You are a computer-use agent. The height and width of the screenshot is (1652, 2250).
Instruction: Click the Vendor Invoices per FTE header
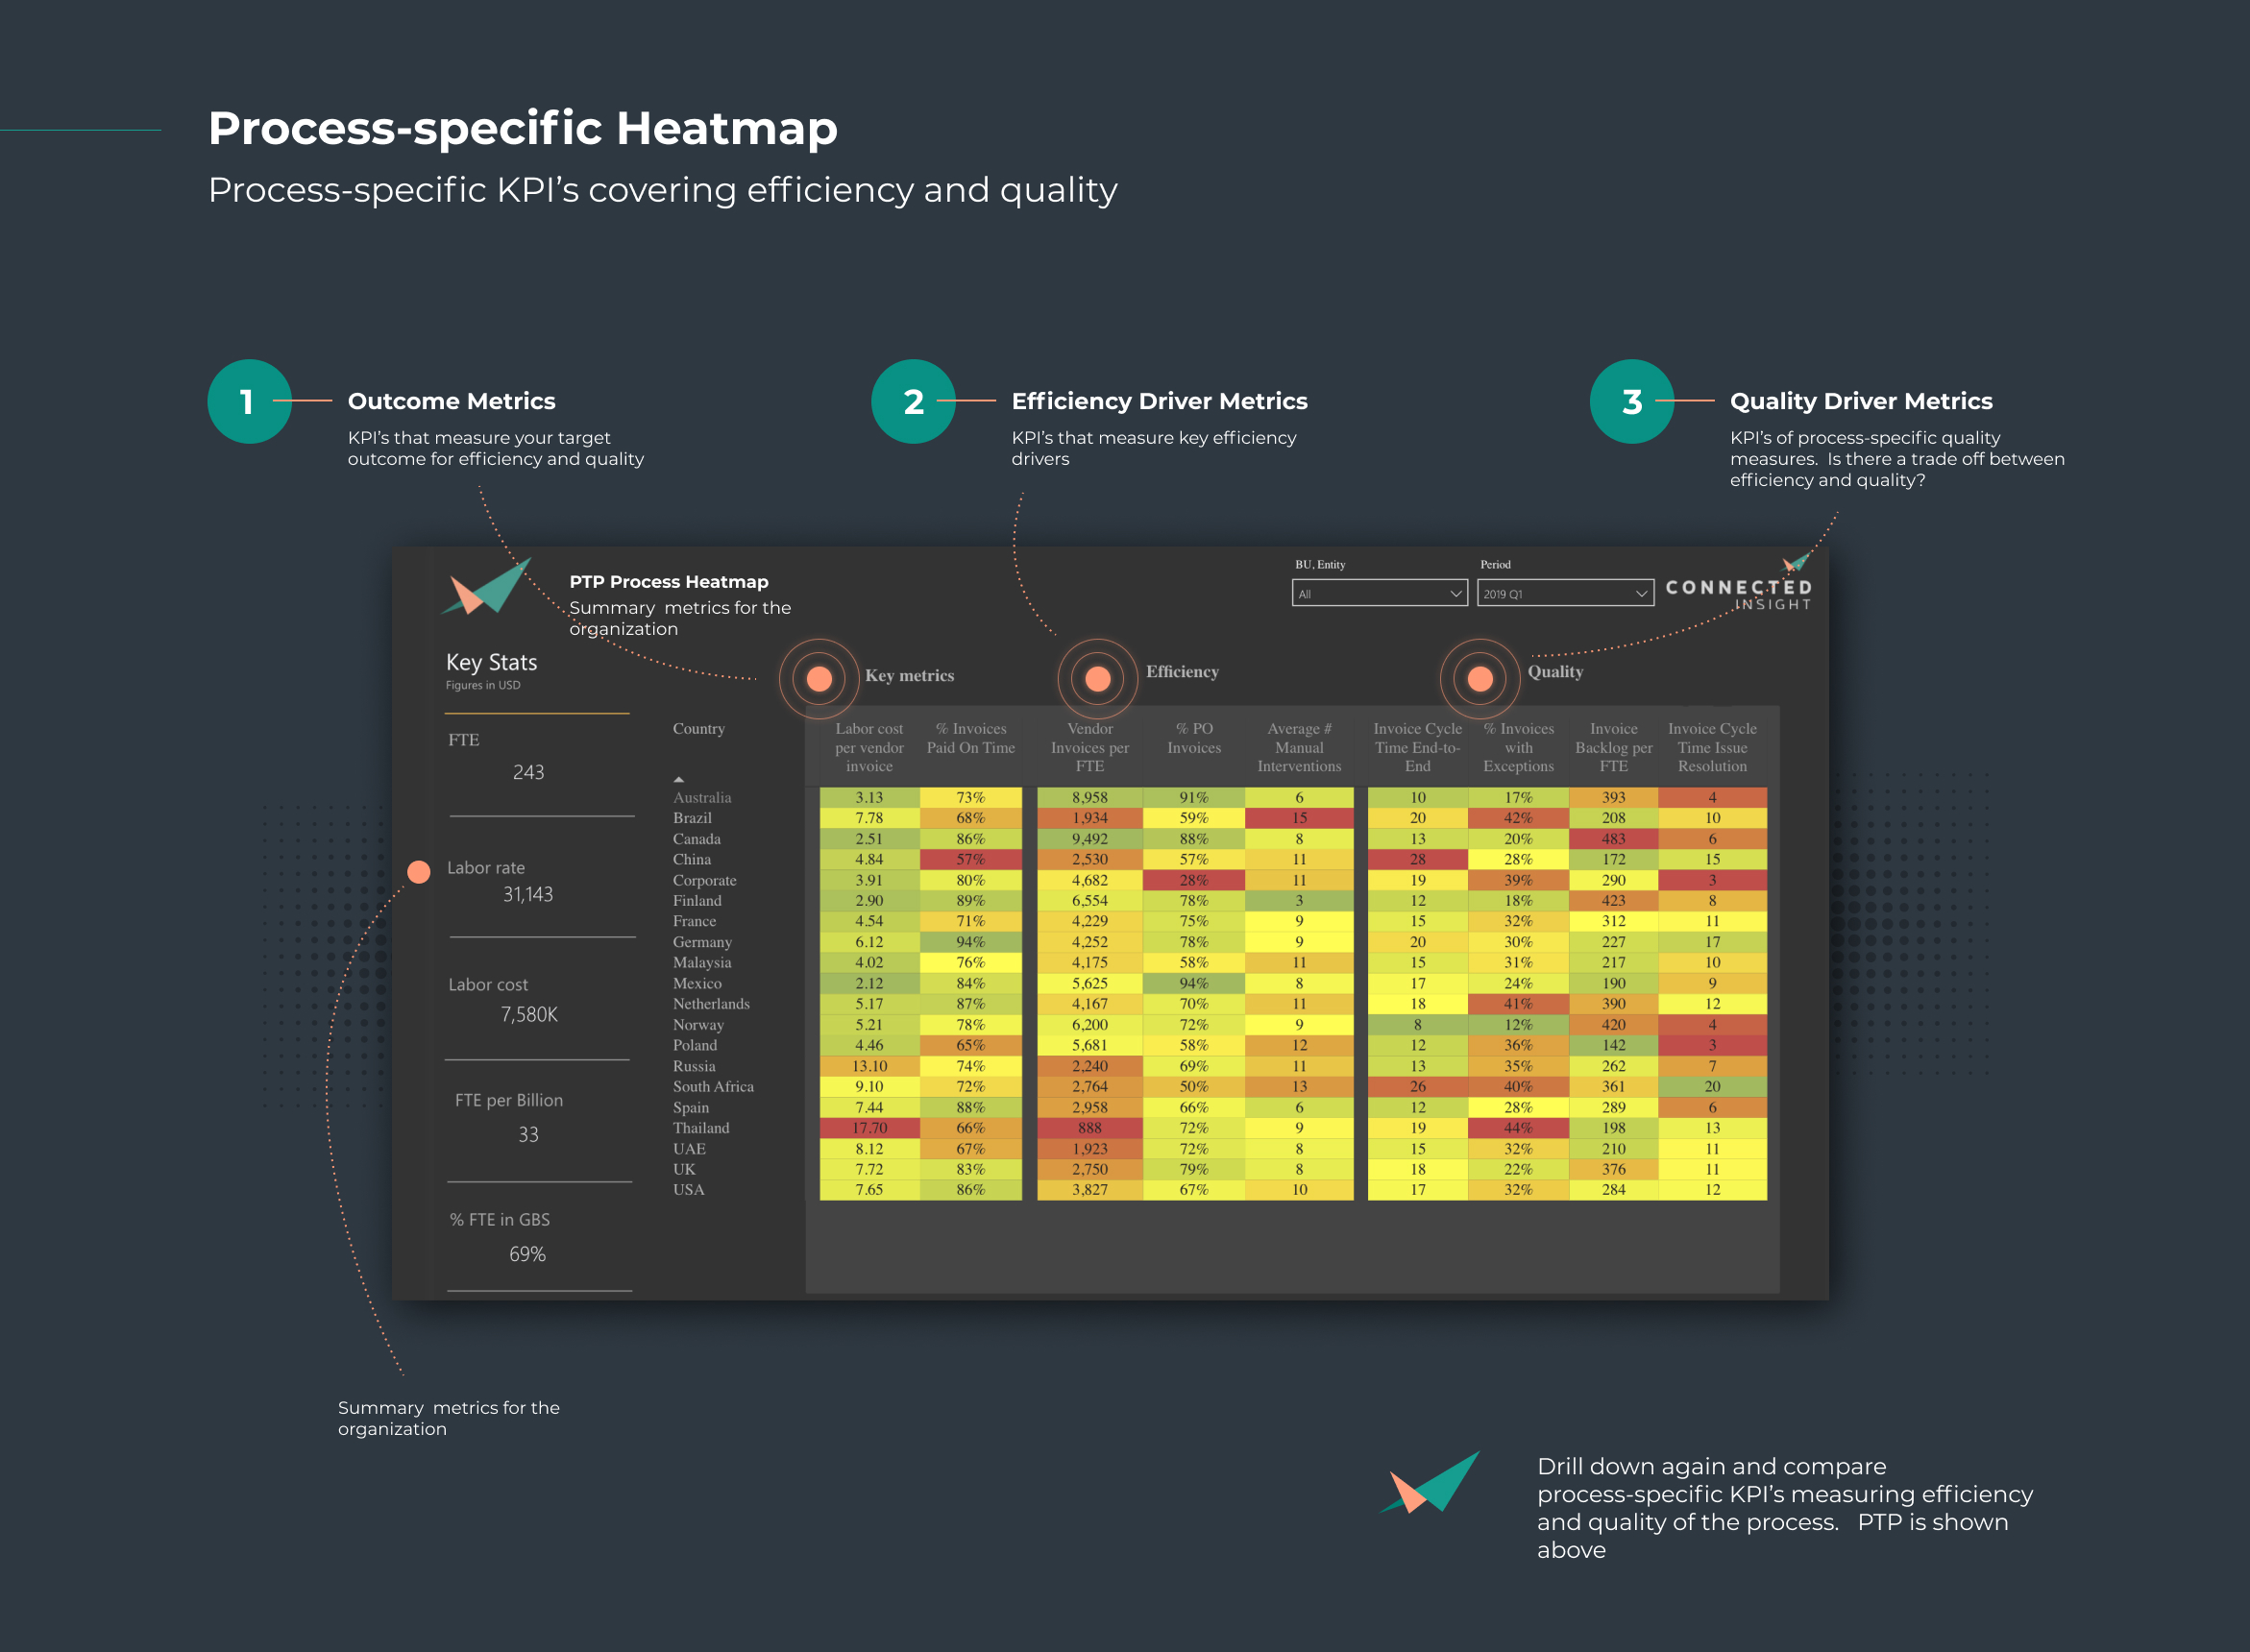[1089, 747]
